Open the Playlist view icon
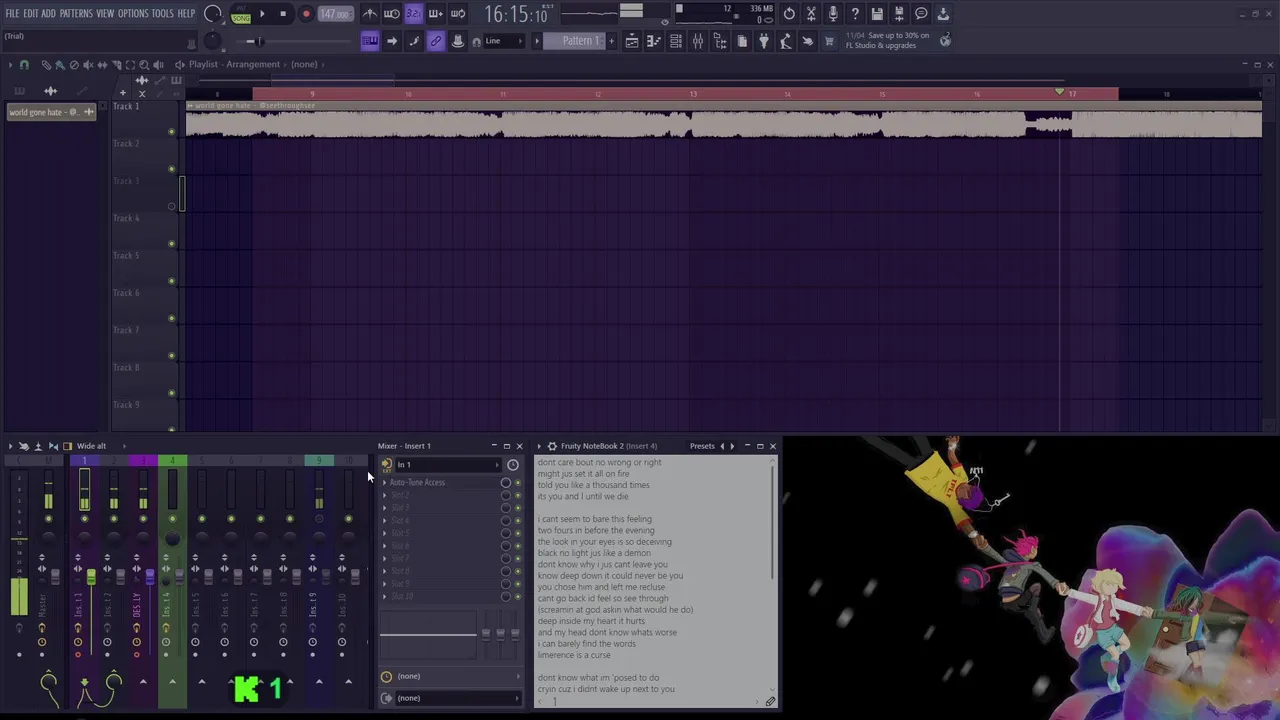 [632, 41]
